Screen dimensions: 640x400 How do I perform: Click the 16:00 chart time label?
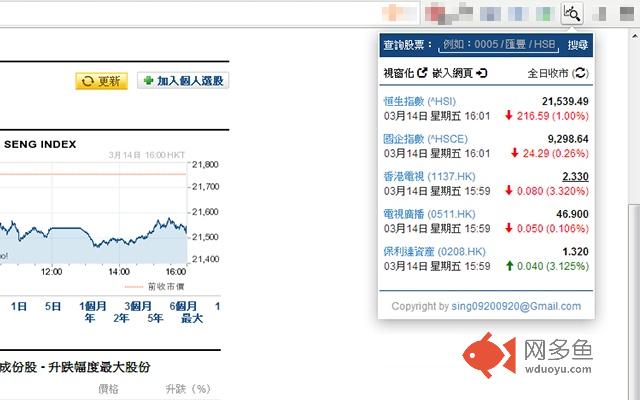click(x=176, y=272)
